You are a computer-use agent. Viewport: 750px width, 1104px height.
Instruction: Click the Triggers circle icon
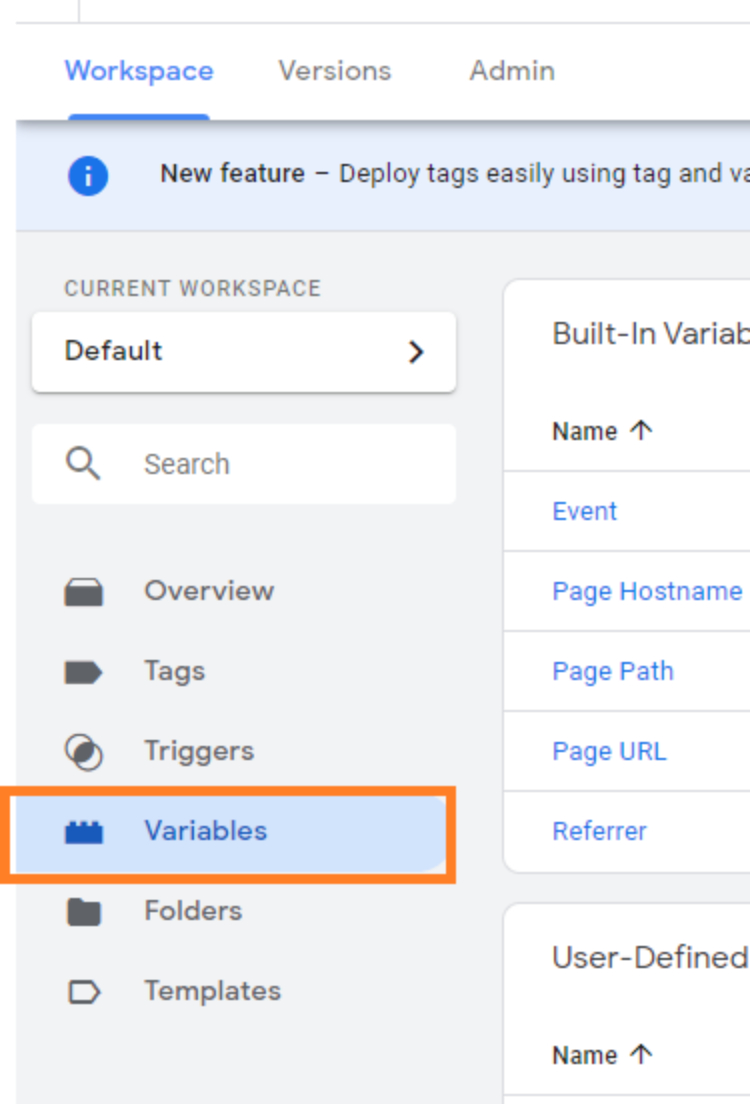point(84,752)
